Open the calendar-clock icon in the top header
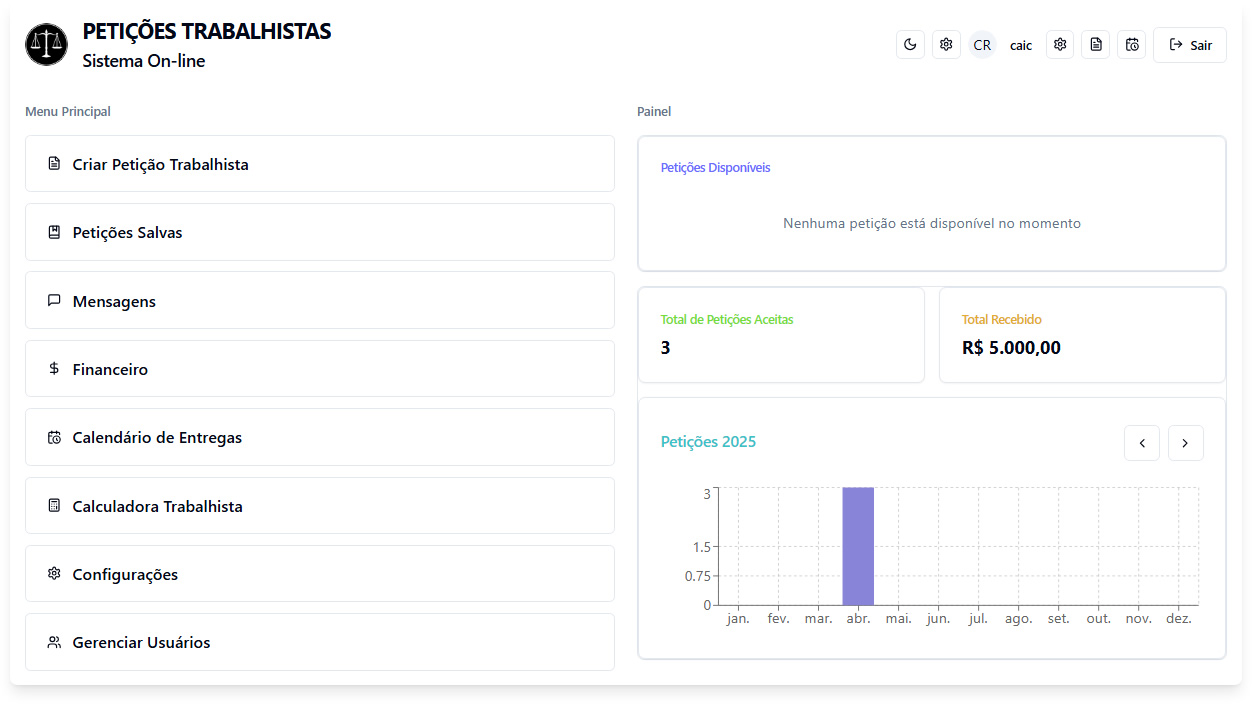This screenshot has height=704, width=1252. (x=1132, y=45)
